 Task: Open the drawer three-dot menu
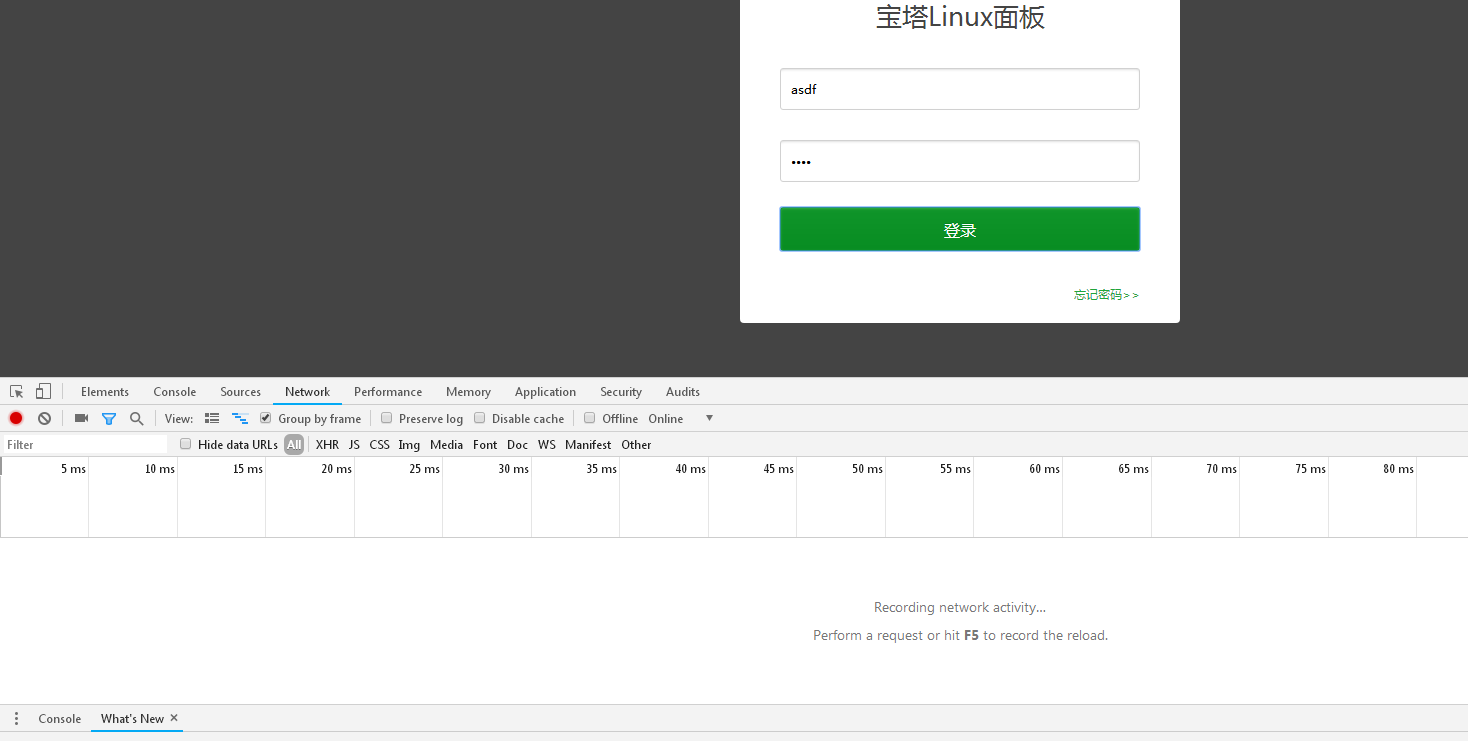pos(16,718)
